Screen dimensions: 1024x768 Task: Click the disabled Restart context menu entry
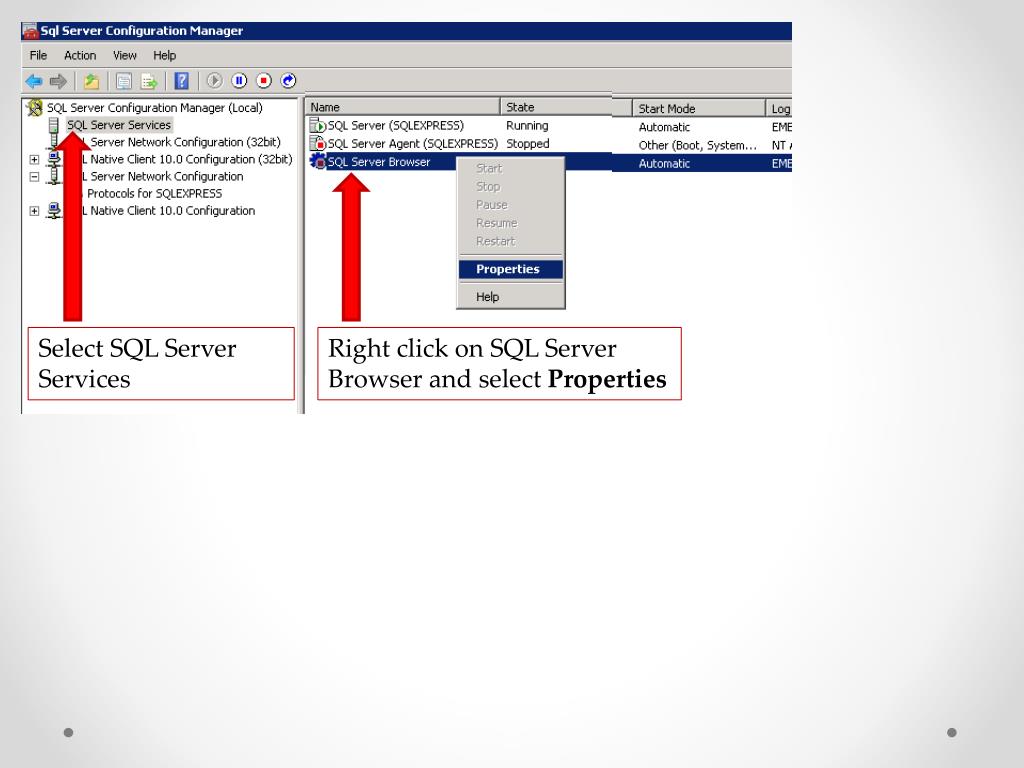coord(511,242)
